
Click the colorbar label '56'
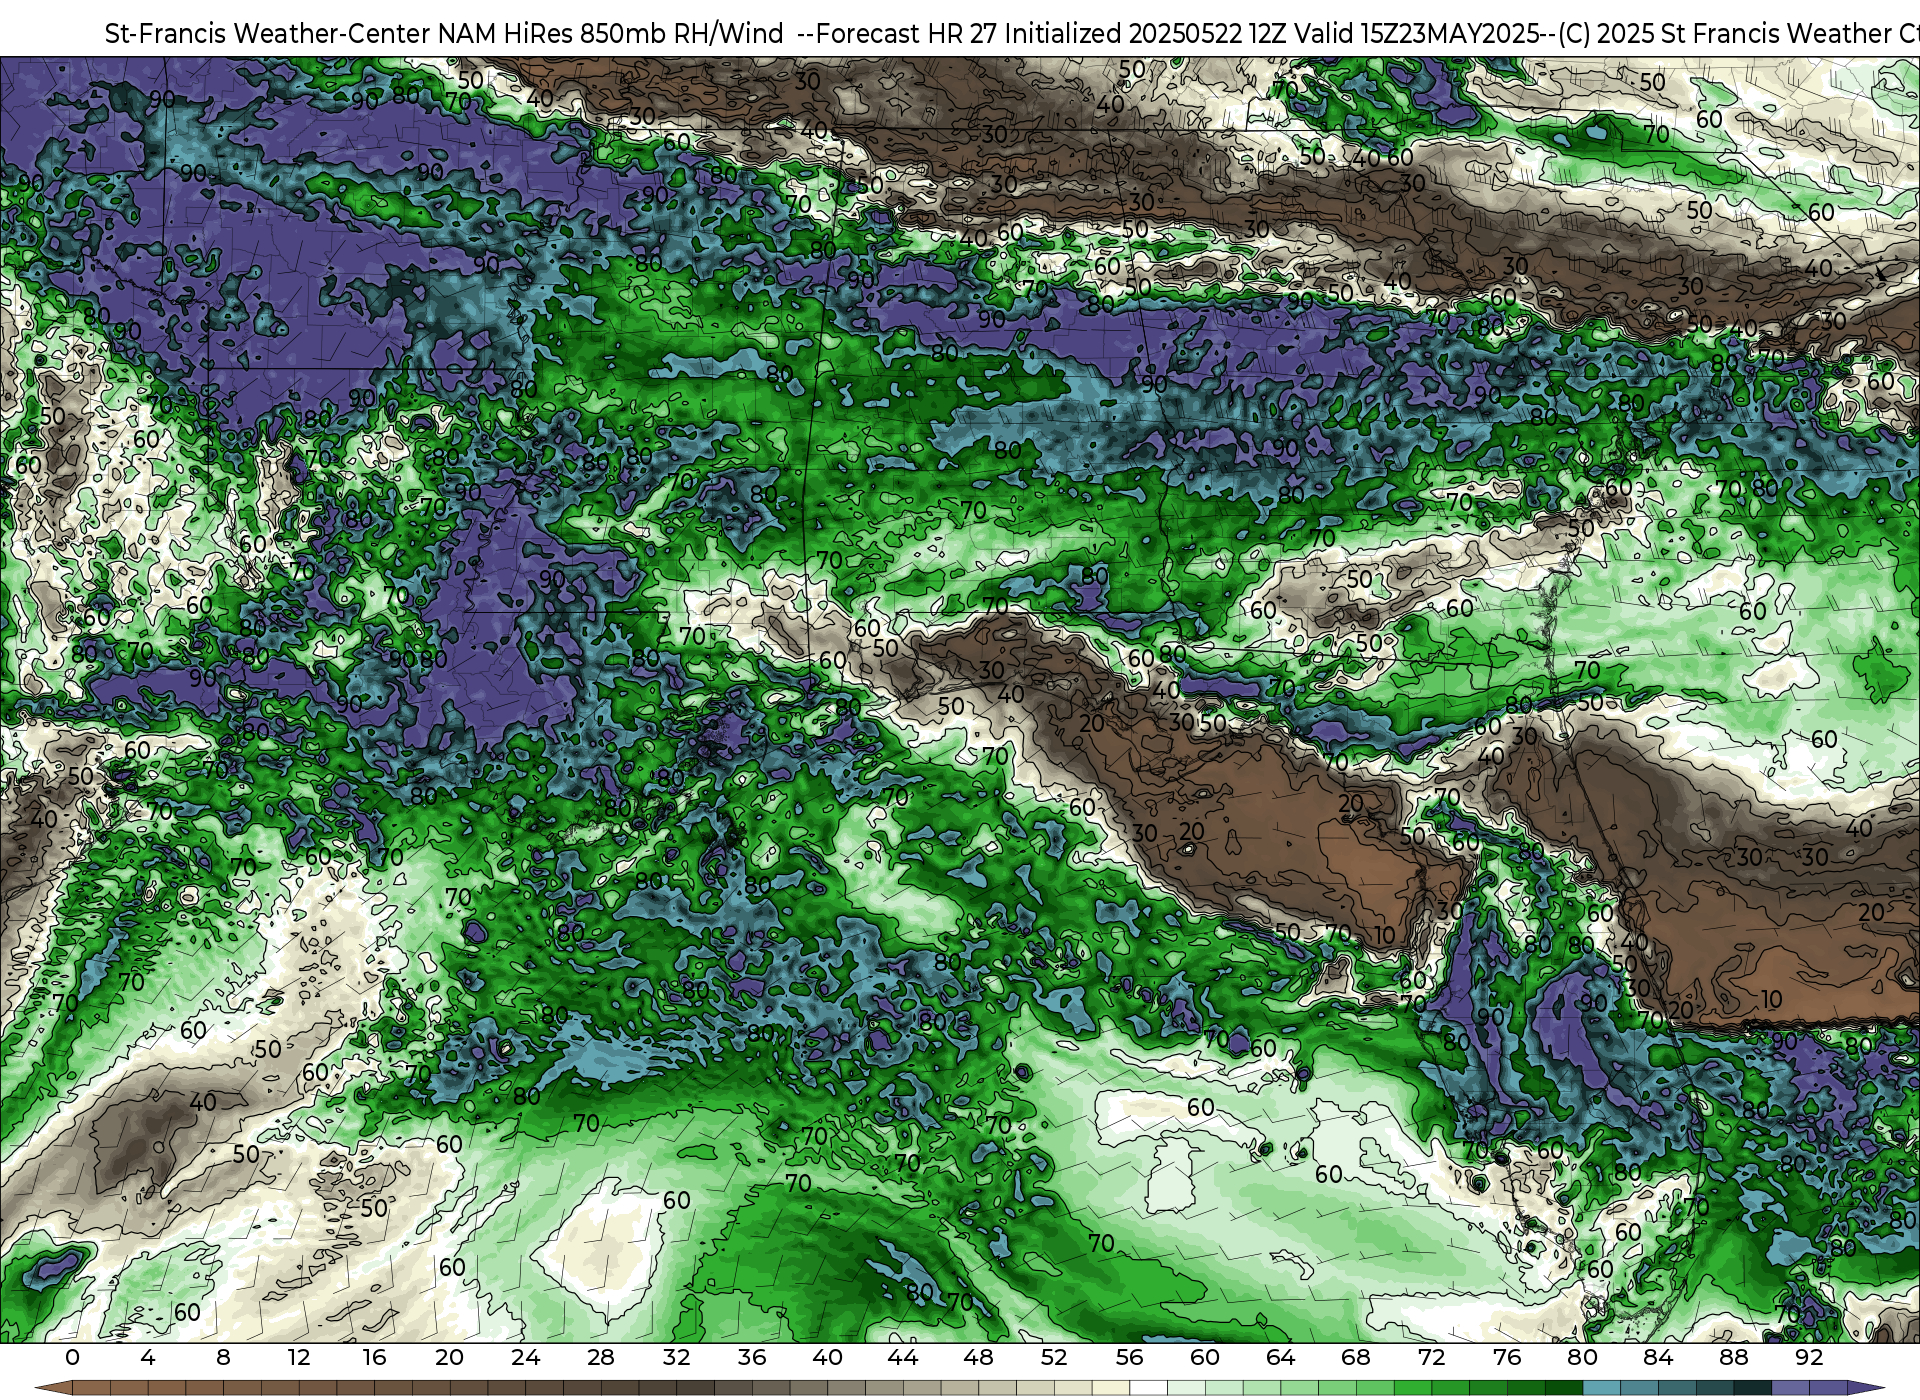point(1129,1357)
